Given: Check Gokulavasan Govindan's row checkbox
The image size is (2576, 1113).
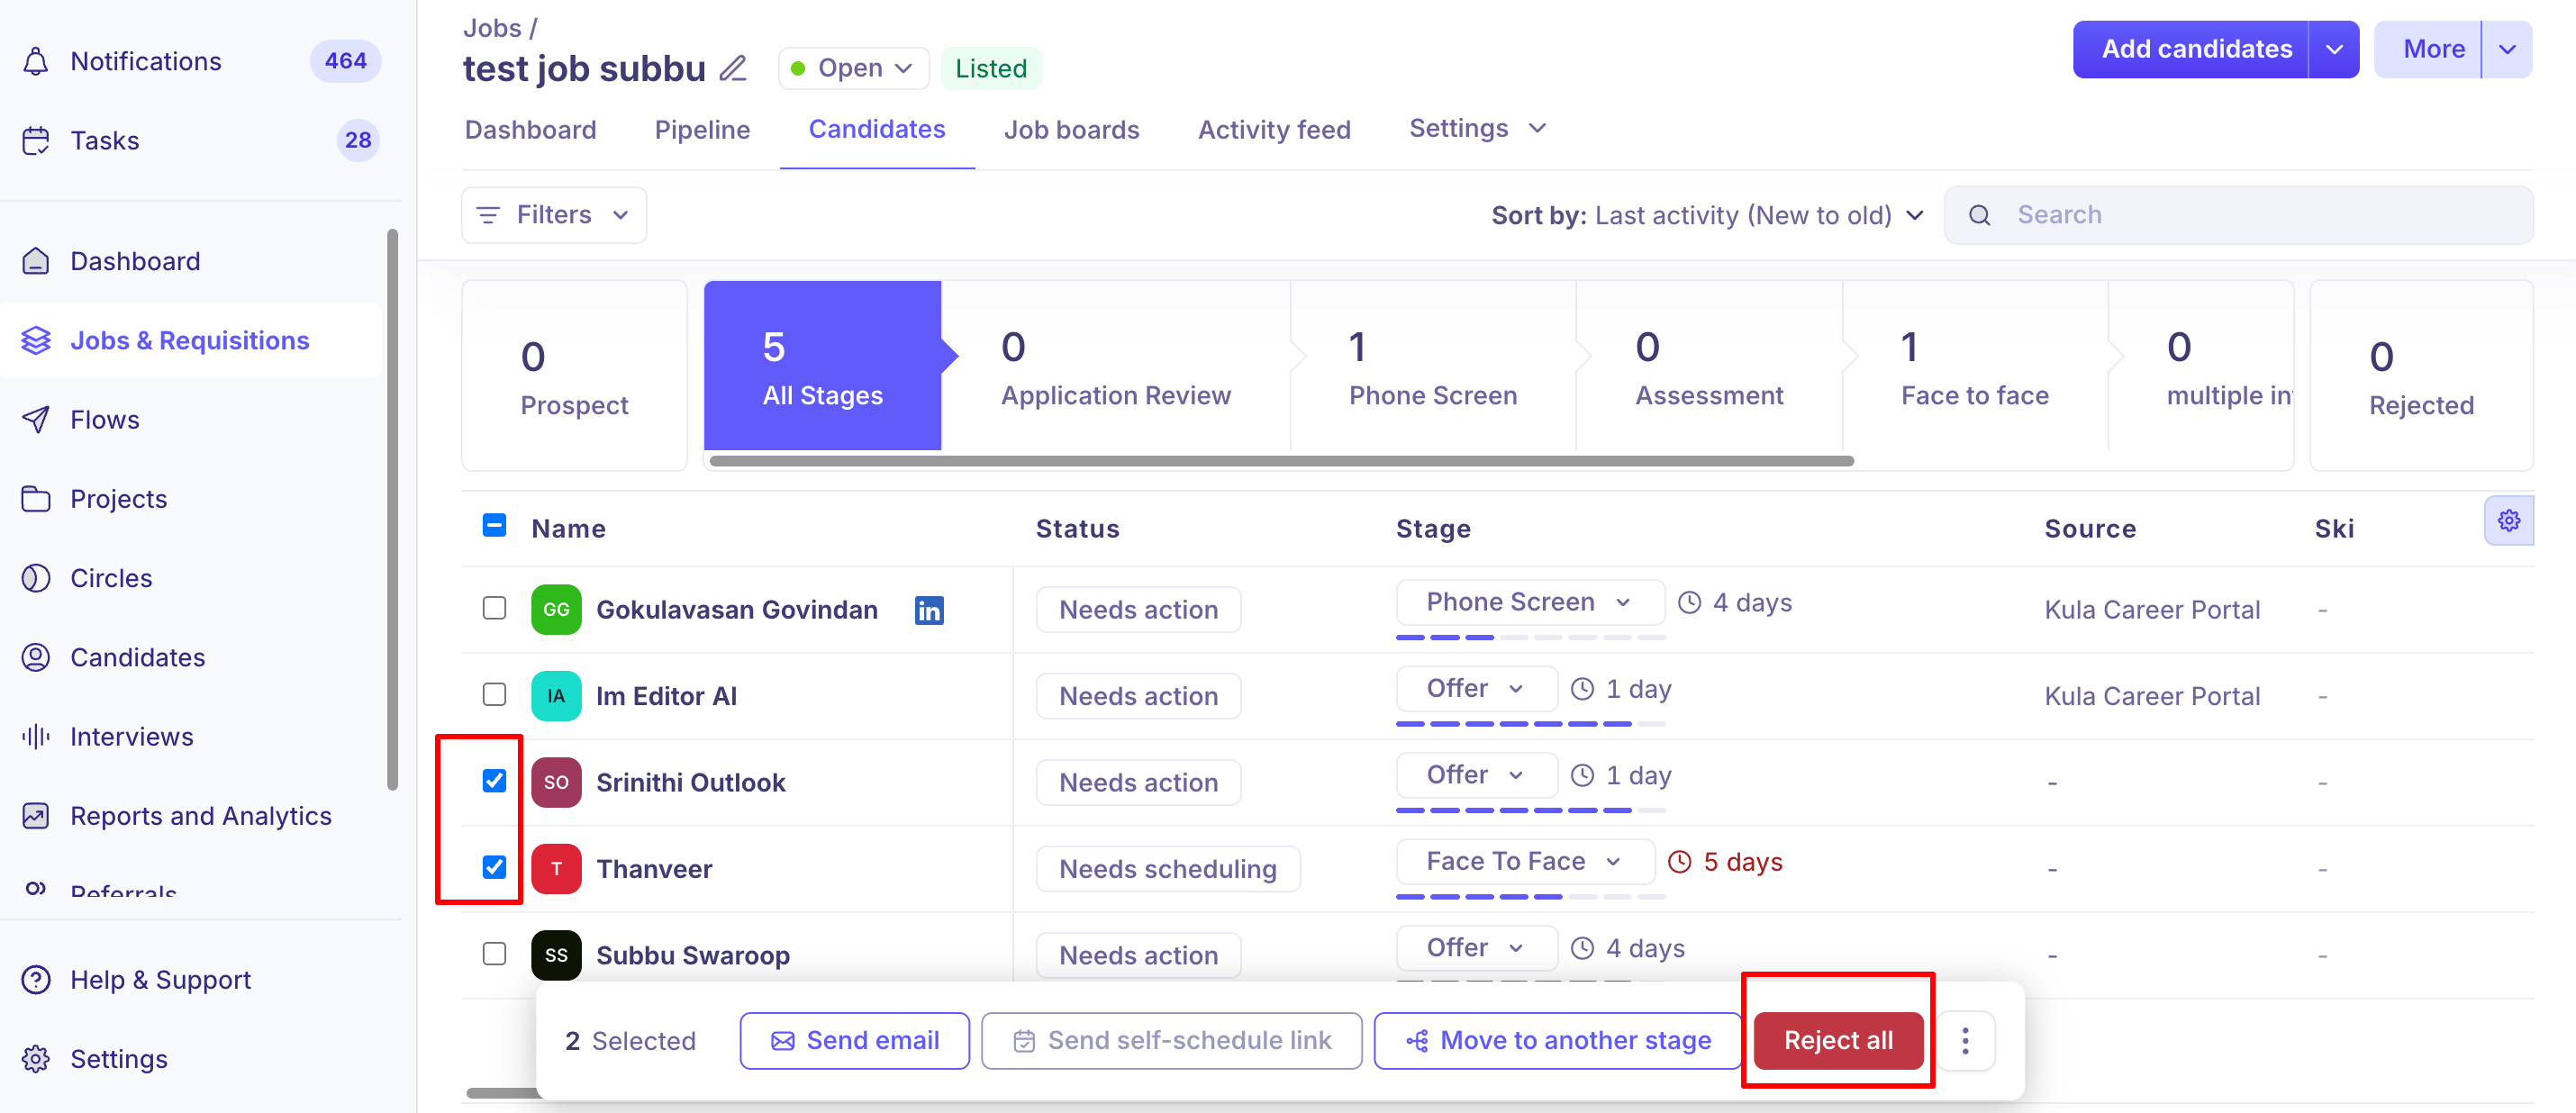Looking at the screenshot, I should [494, 608].
